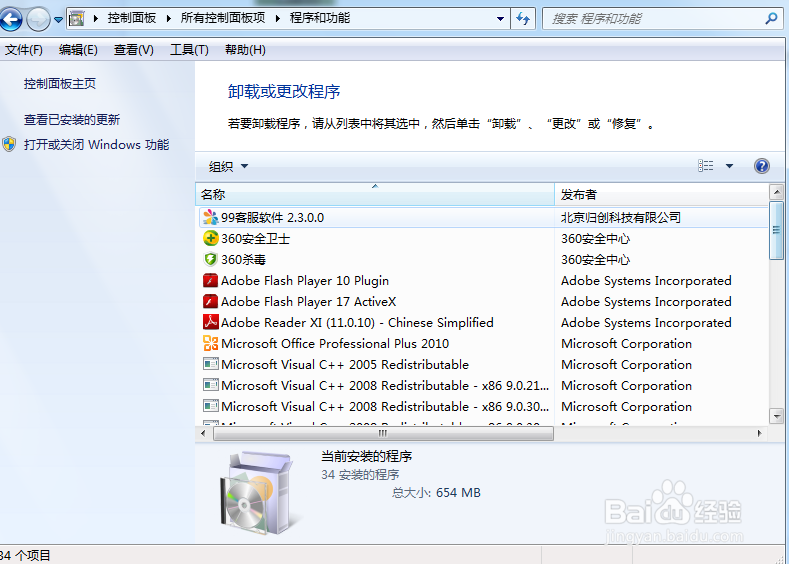
Task: Click the vertical scrollbar down arrow
Action: (777, 416)
